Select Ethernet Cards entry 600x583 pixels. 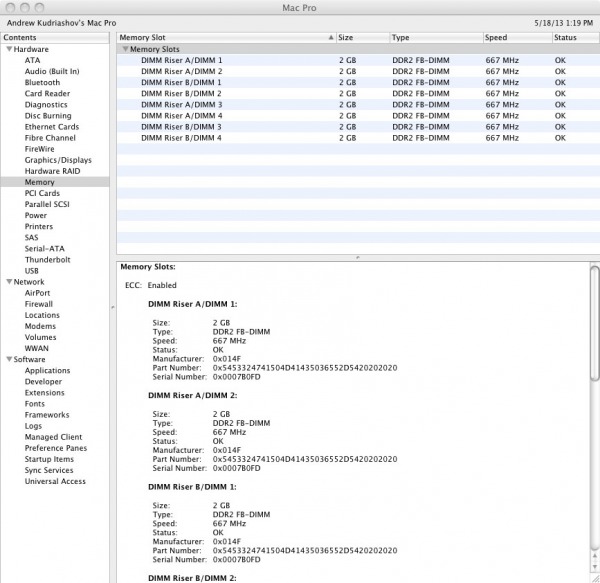click(x=52, y=127)
